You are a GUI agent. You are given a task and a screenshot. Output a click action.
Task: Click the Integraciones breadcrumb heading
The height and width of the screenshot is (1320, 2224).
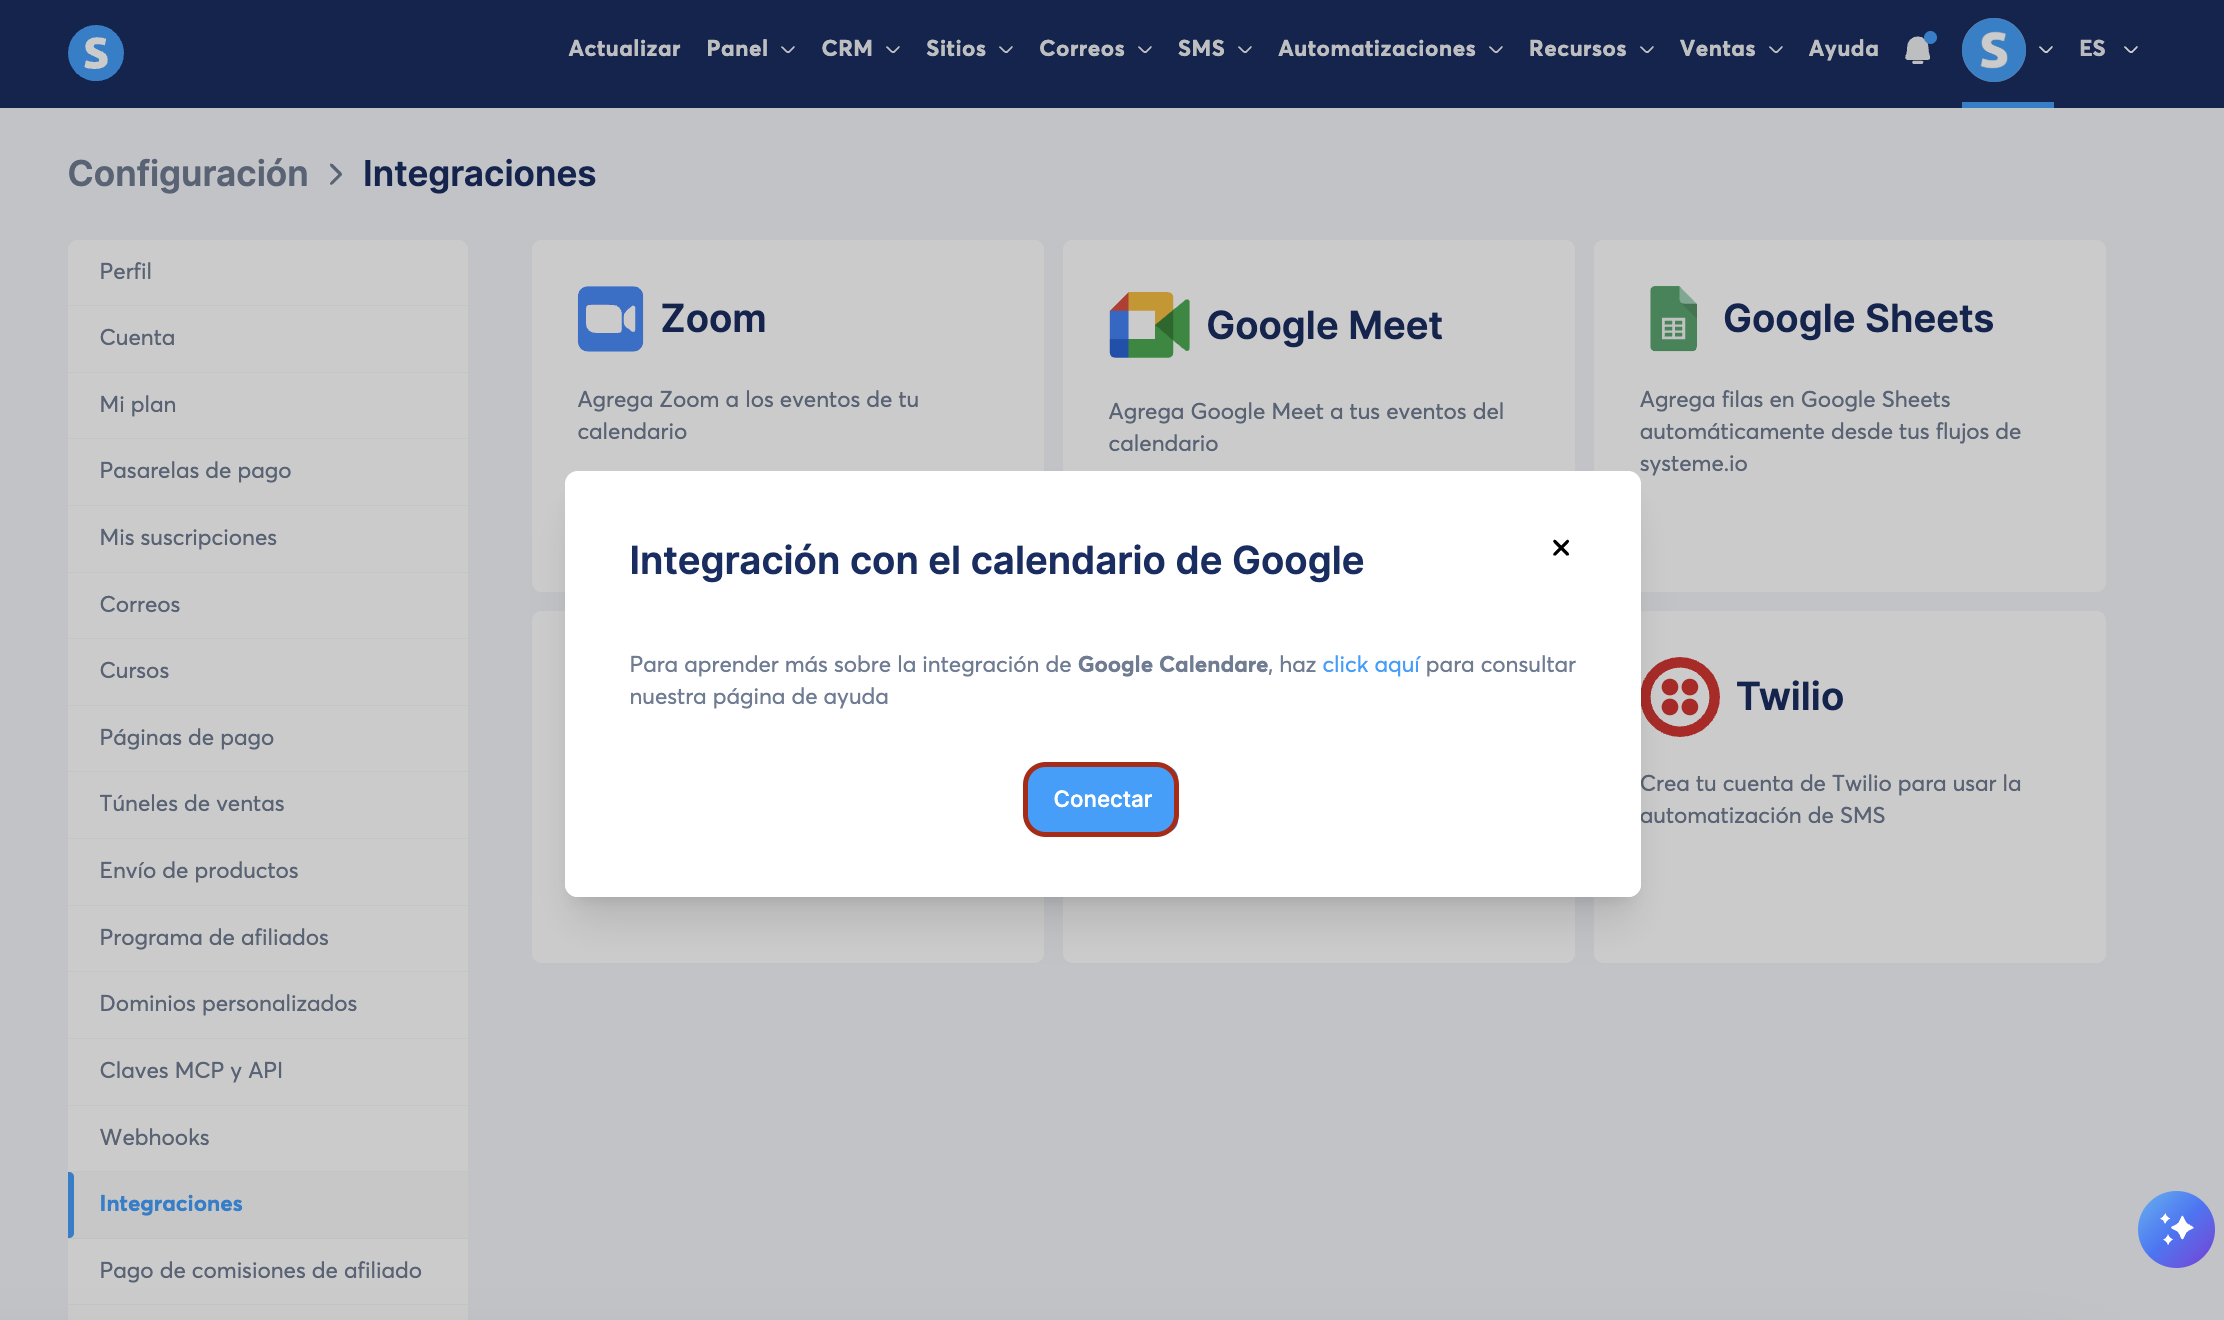point(479,174)
